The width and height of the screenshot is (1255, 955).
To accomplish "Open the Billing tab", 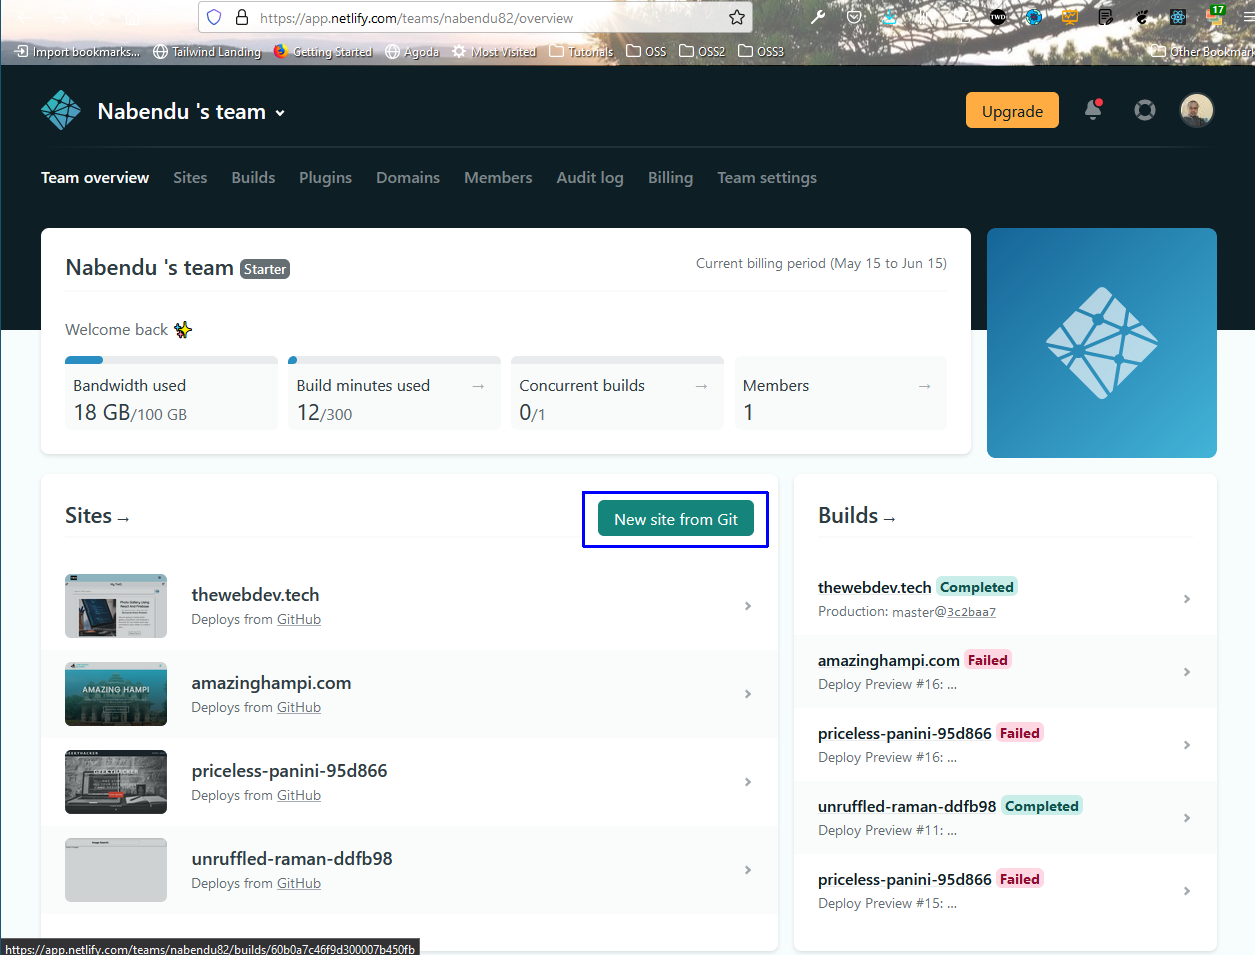I will tap(670, 178).
